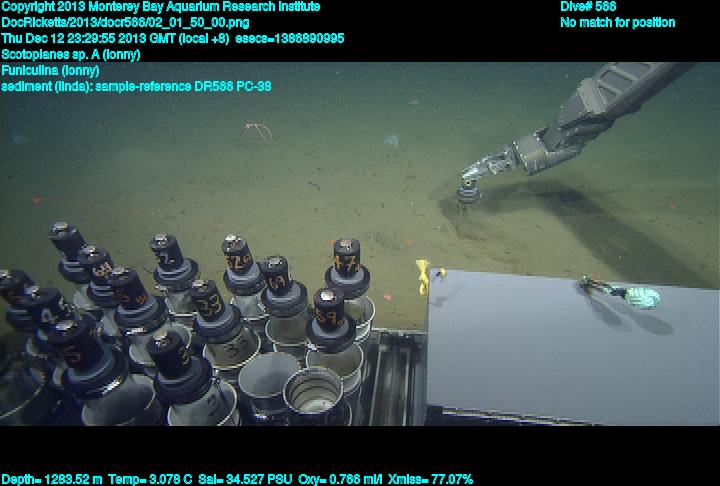The image size is (720, 486).
Task: Select the 'Scotoplanes sp. A (lonny)' annotation
Action: (71, 55)
